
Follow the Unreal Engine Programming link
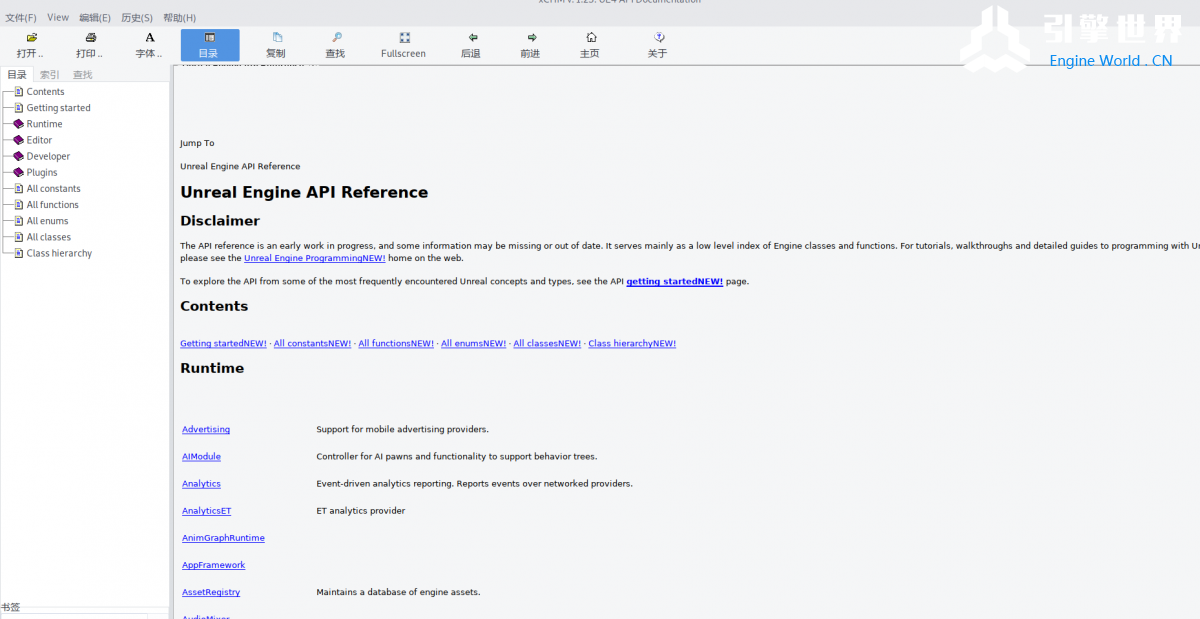click(314, 258)
